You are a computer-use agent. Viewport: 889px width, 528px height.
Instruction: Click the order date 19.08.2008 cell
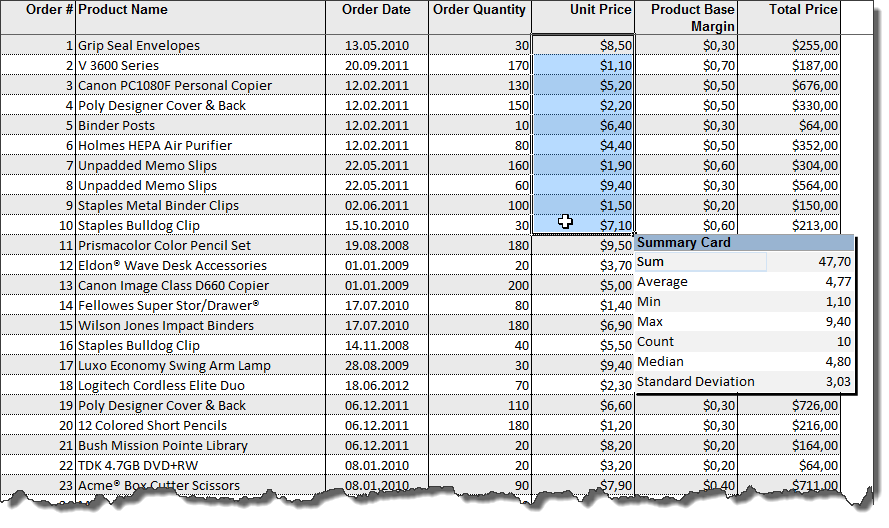[x=377, y=246]
